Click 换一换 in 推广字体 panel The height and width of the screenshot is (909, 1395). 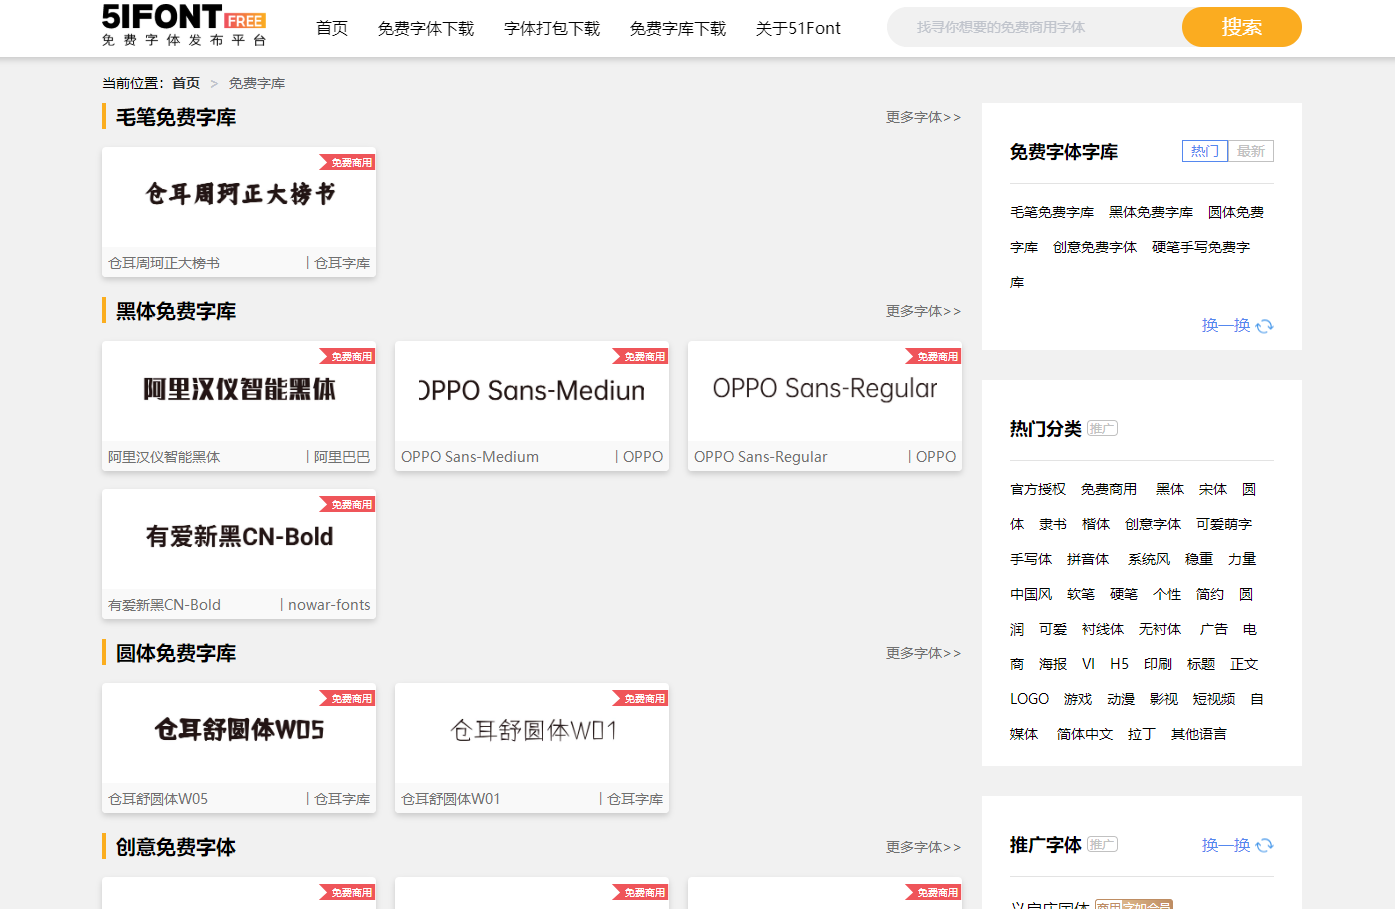point(1226,845)
